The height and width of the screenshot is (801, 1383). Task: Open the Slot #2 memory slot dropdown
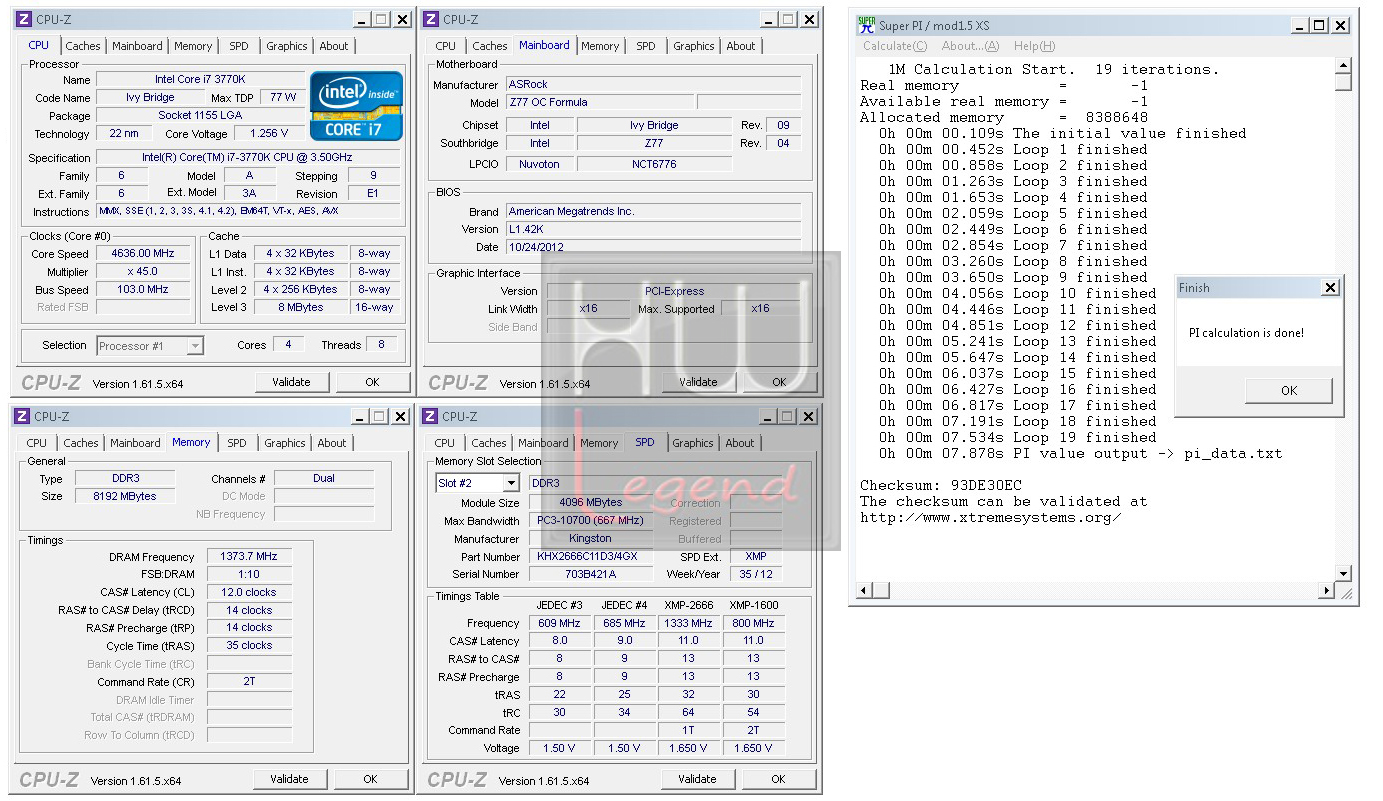[511, 483]
